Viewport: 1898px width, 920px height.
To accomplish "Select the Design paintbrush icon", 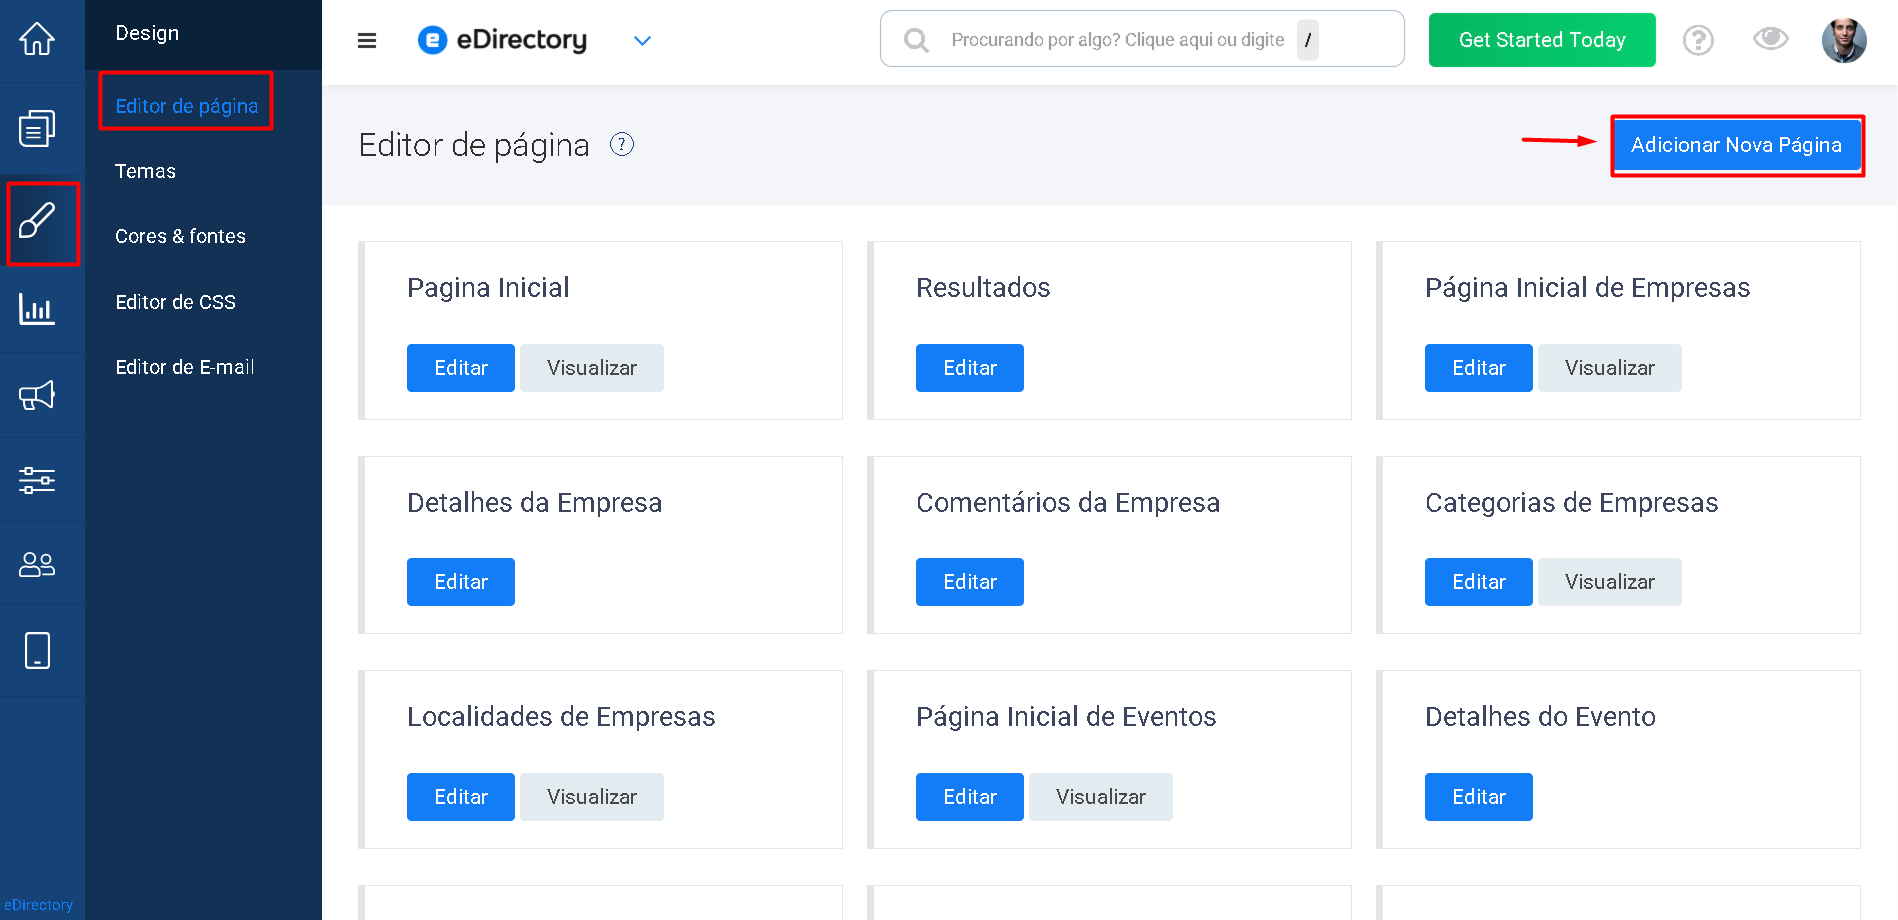I will (x=37, y=220).
